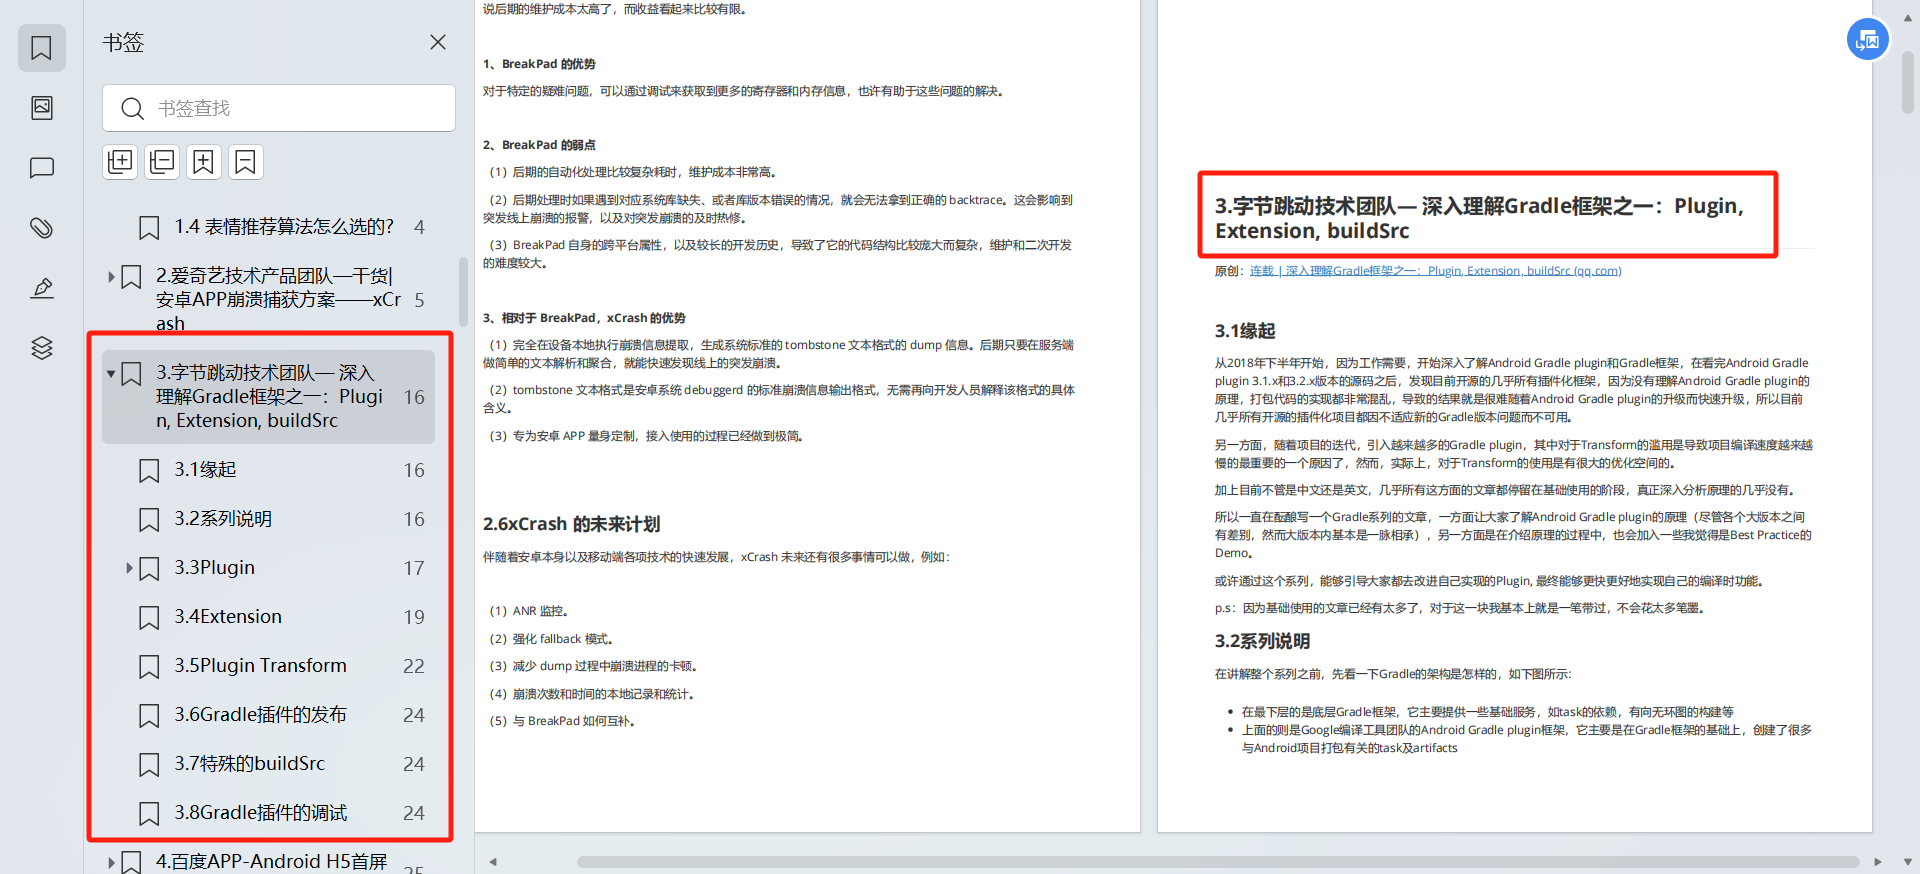Click the bookmarks list scrollbar thumb
Image resolution: width=1920 pixels, height=874 pixels.
tap(463, 290)
